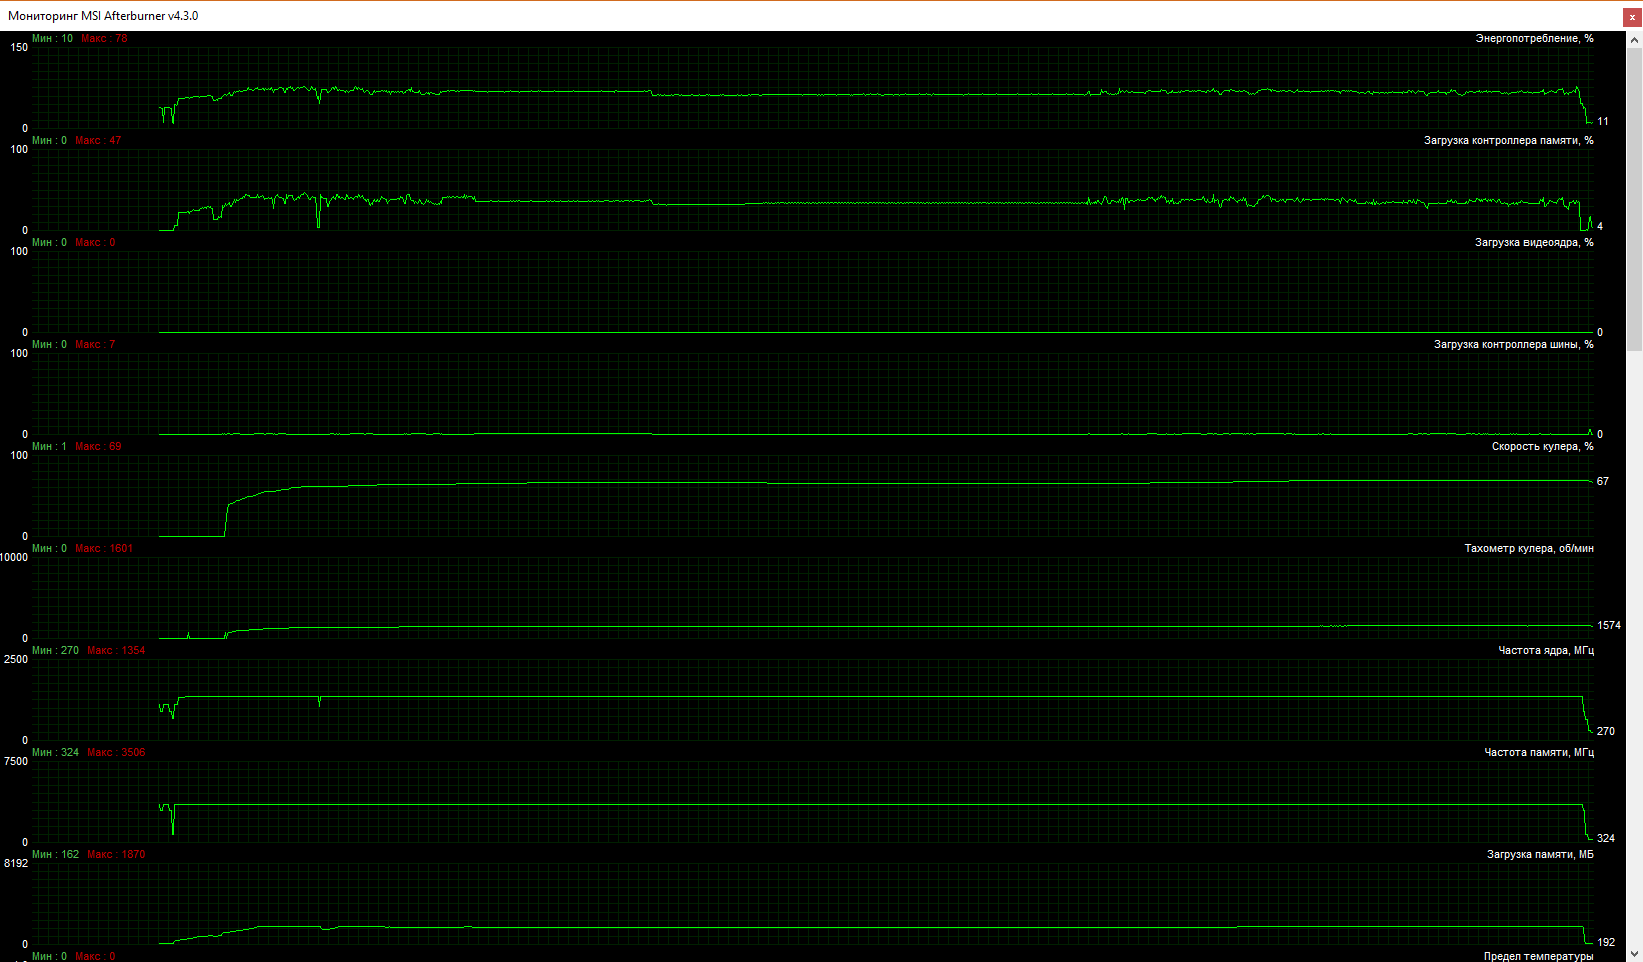The height and width of the screenshot is (962, 1643).
Task: Click the 7500 axis label of memory clock graph
Action: coord(16,761)
